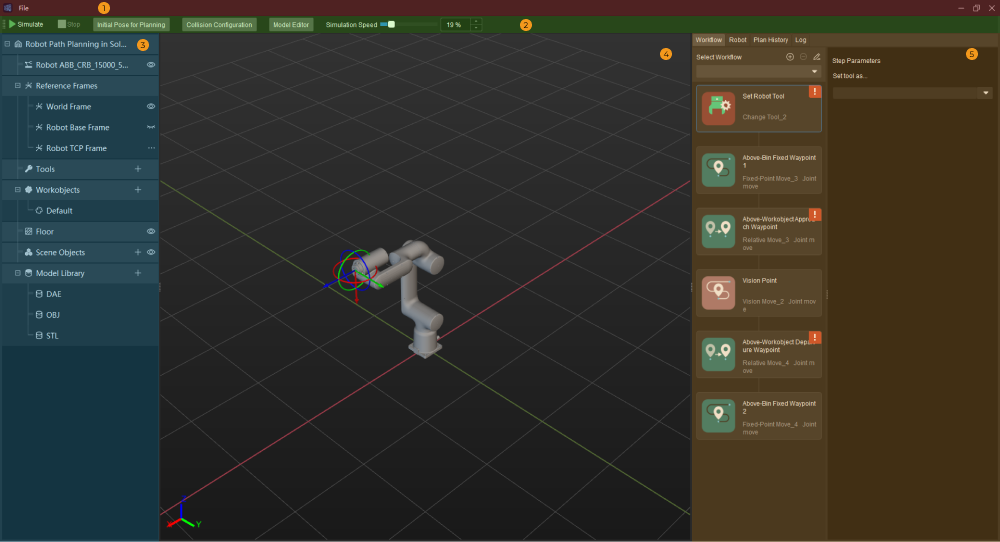The width and height of the screenshot is (1000, 542).
Task: Click the edit workflow pencil icon
Action: click(x=816, y=57)
